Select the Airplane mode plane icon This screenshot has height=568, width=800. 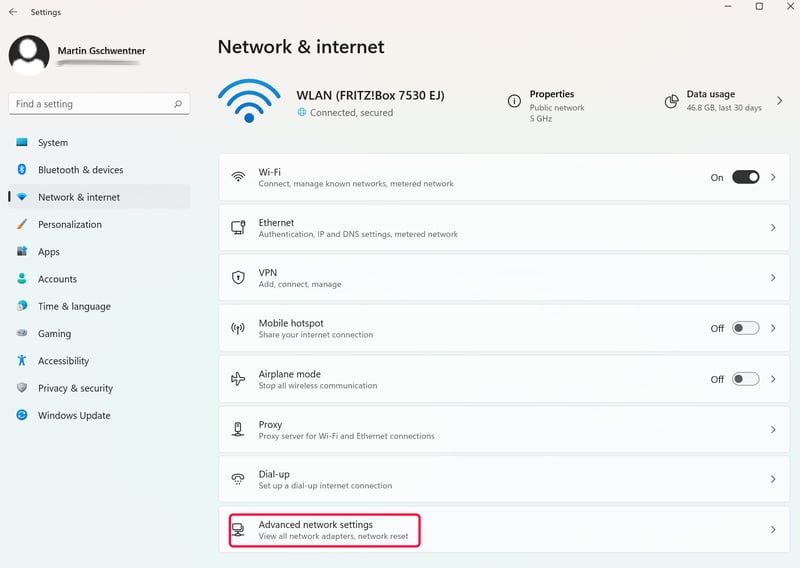pos(238,379)
